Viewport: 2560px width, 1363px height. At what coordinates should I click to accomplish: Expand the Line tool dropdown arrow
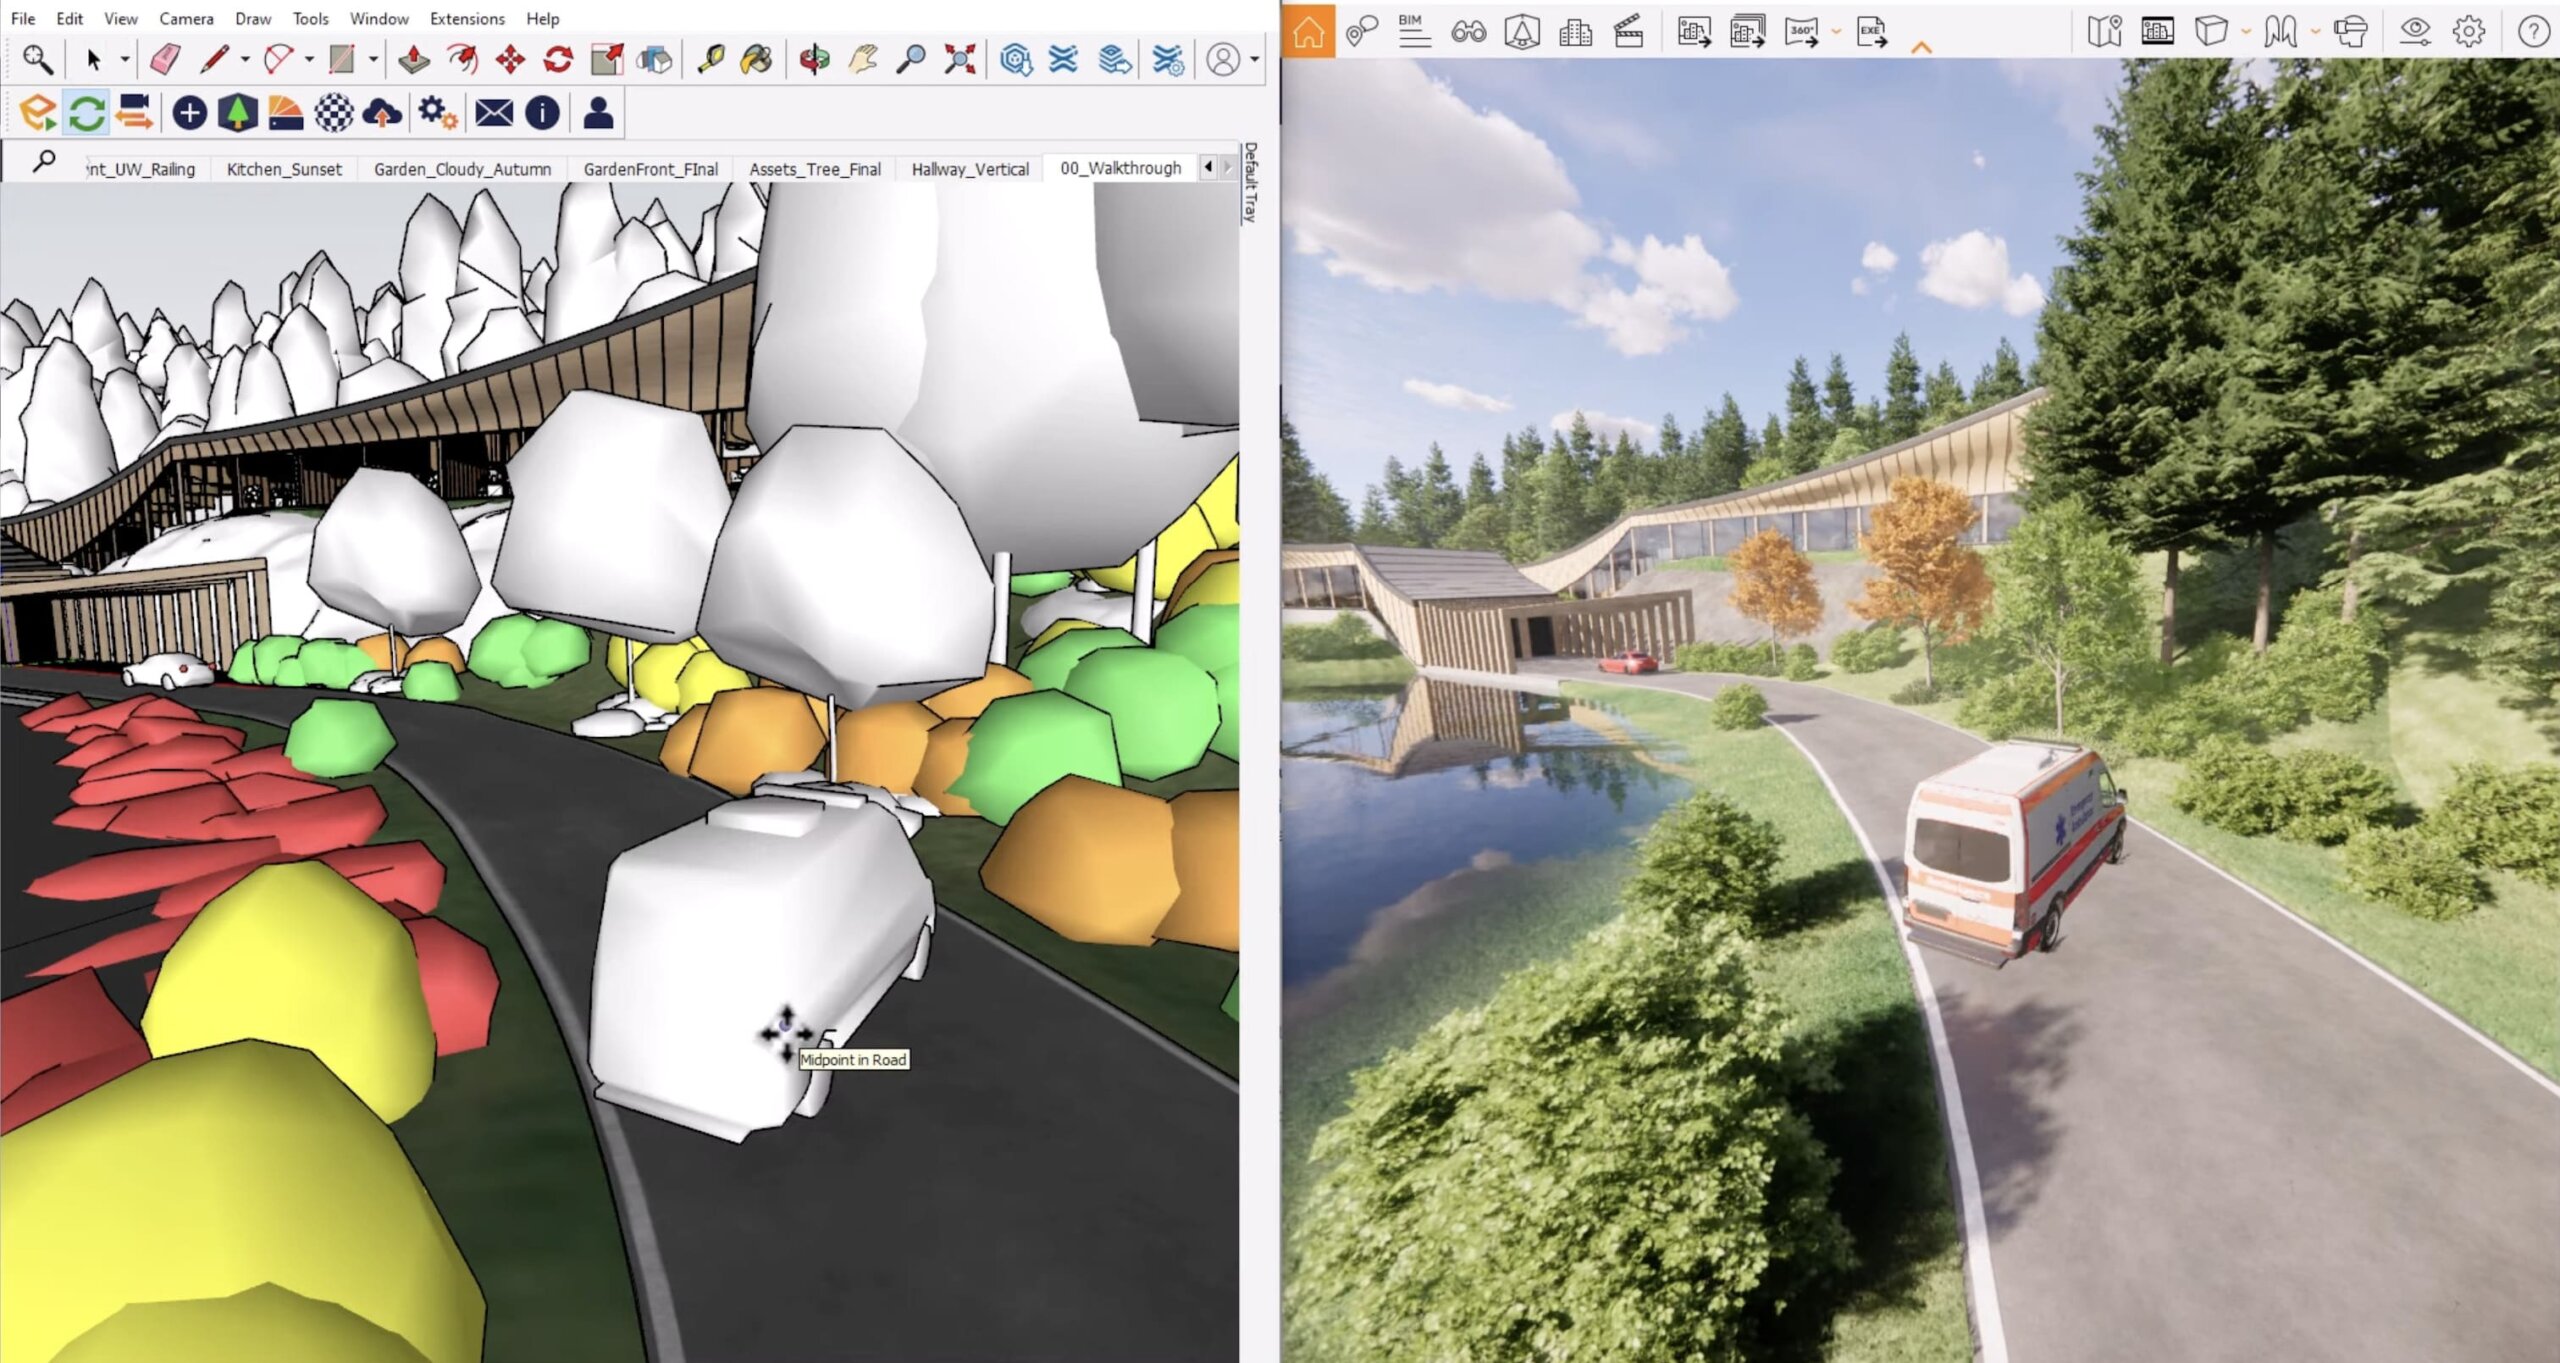pyautogui.click(x=245, y=60)
